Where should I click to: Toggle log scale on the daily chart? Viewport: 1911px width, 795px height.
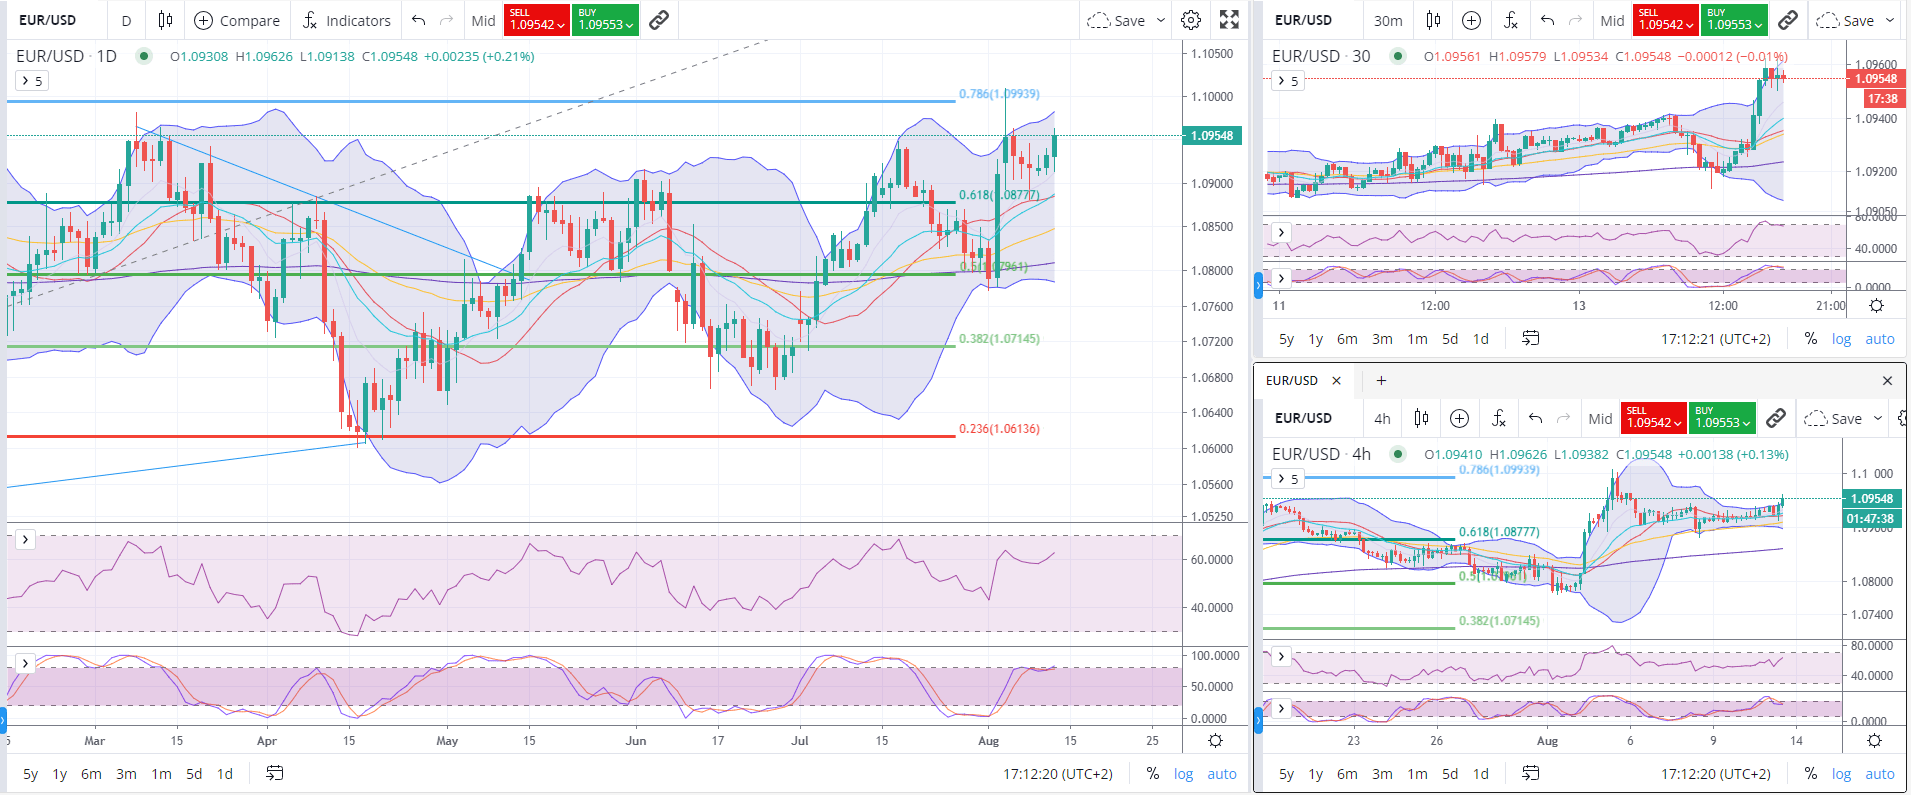click(x=1183, y=774)
